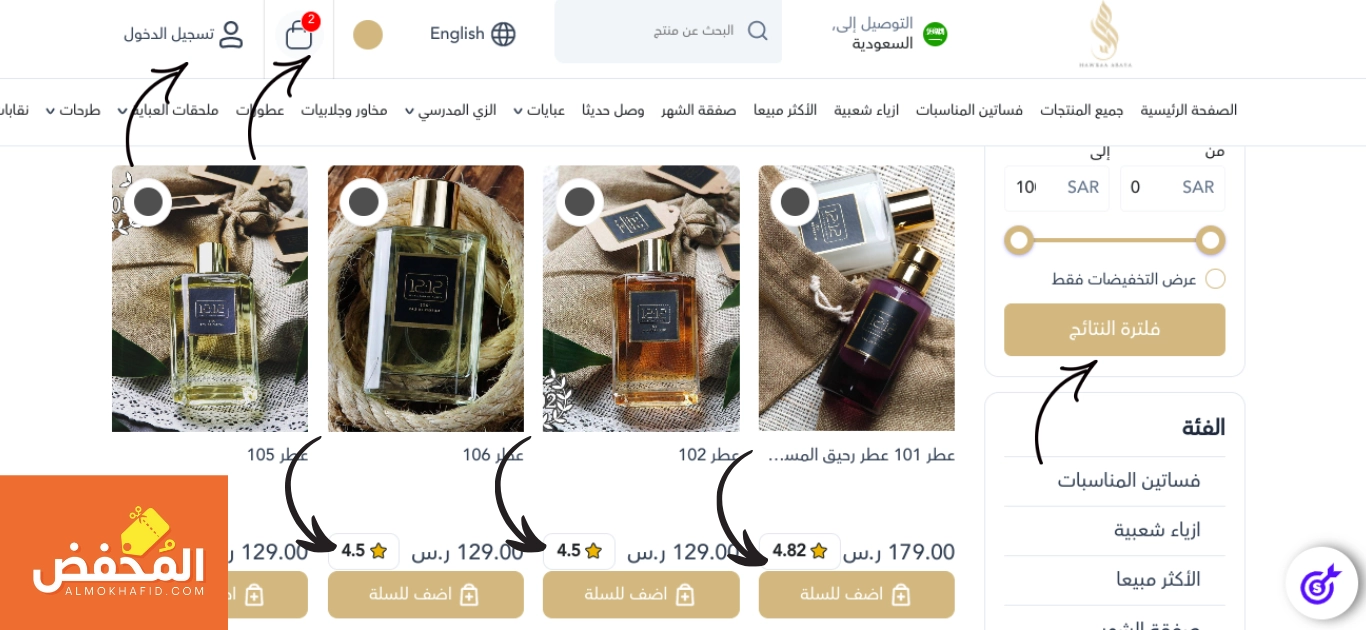Click the Saudi Arabia flag delivery icon

pos(935,34)
